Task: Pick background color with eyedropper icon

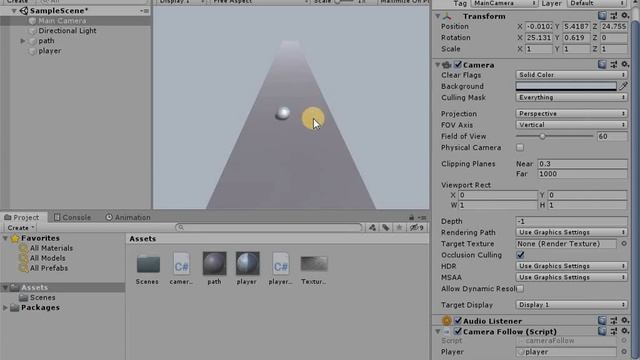Action: coord(623,86)
